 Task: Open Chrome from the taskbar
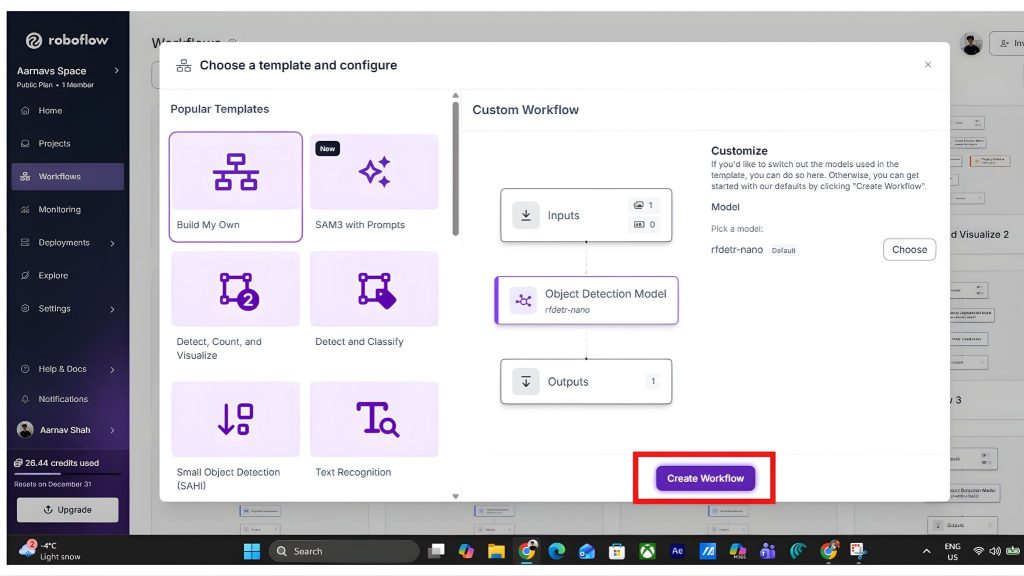[x=528, y=550]
